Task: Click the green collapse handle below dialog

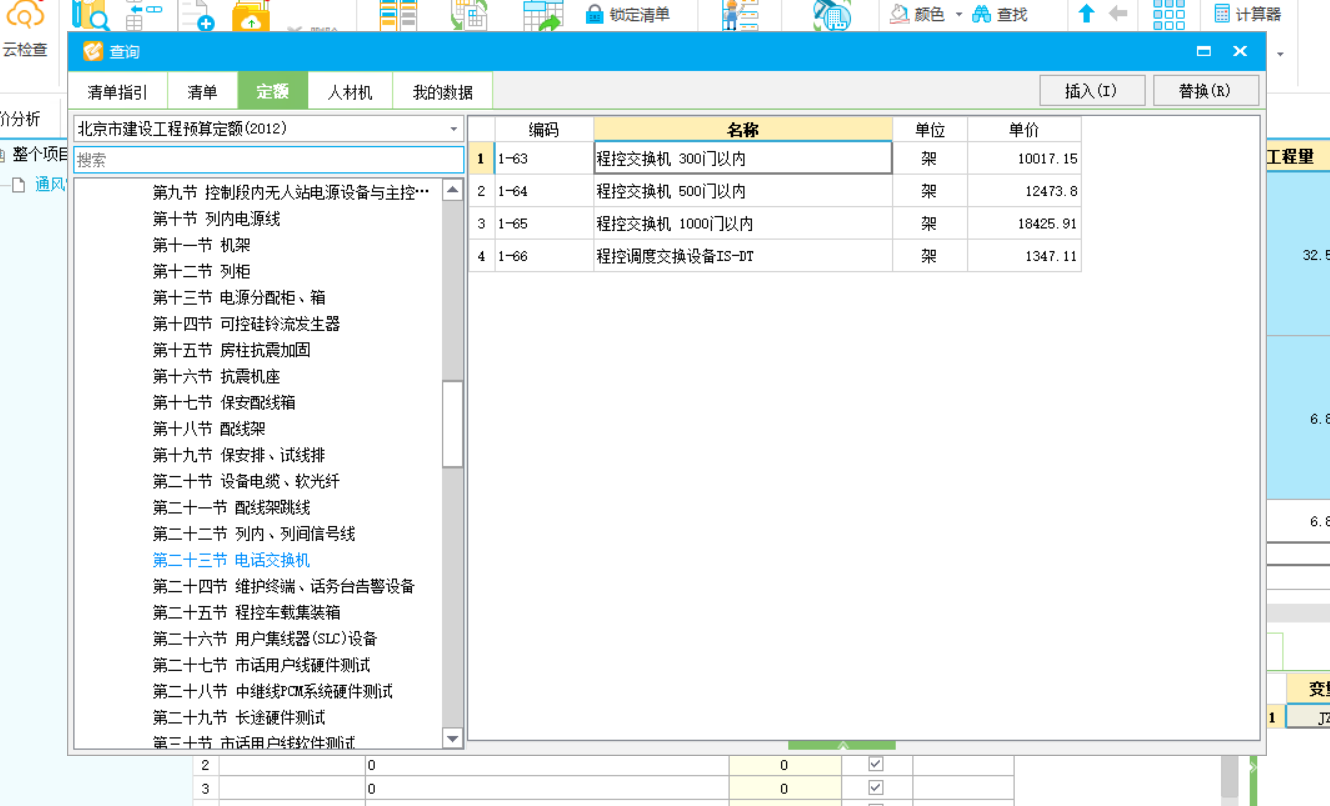Action: (x=842, y=745)
